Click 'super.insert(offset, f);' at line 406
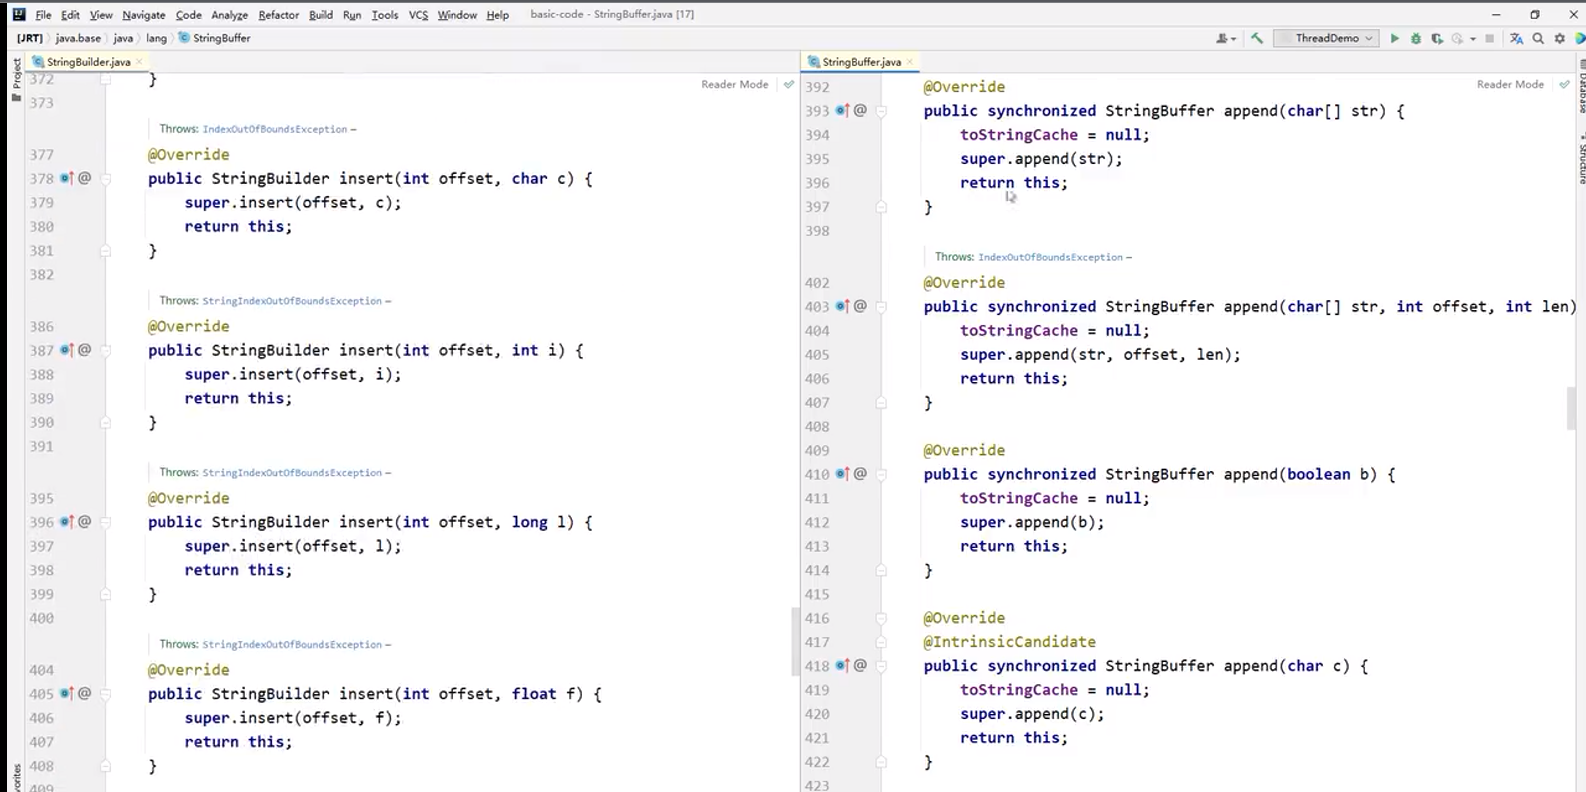The image size is (1586, 792). 292,718
